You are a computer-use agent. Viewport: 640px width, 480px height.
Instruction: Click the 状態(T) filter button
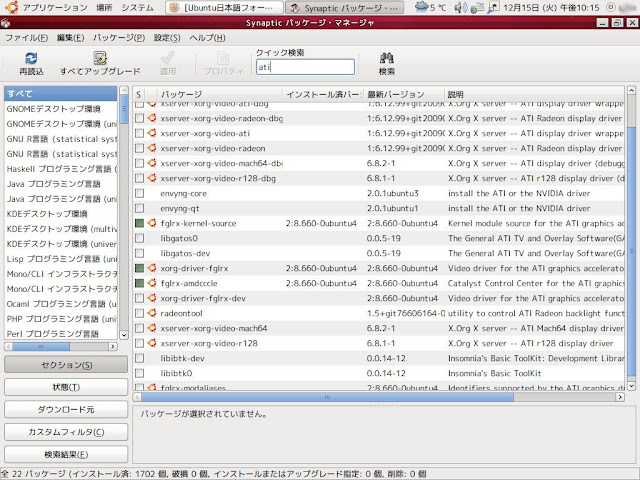(x=66, y=387)
